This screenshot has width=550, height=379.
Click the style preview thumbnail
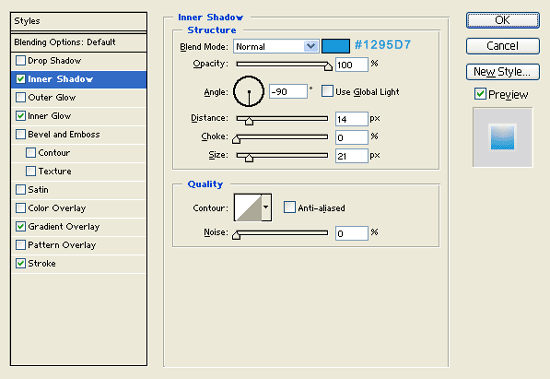(502, 137)
